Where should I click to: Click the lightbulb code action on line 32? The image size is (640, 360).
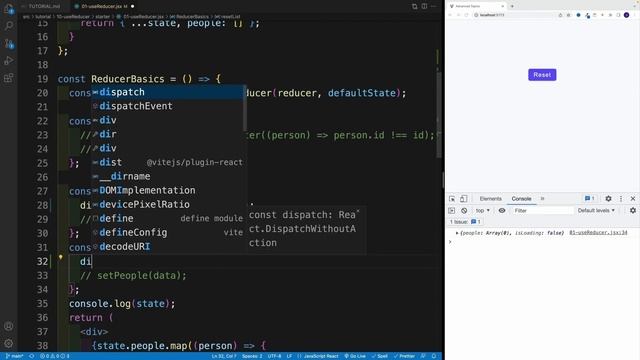[x=60, y=258]
